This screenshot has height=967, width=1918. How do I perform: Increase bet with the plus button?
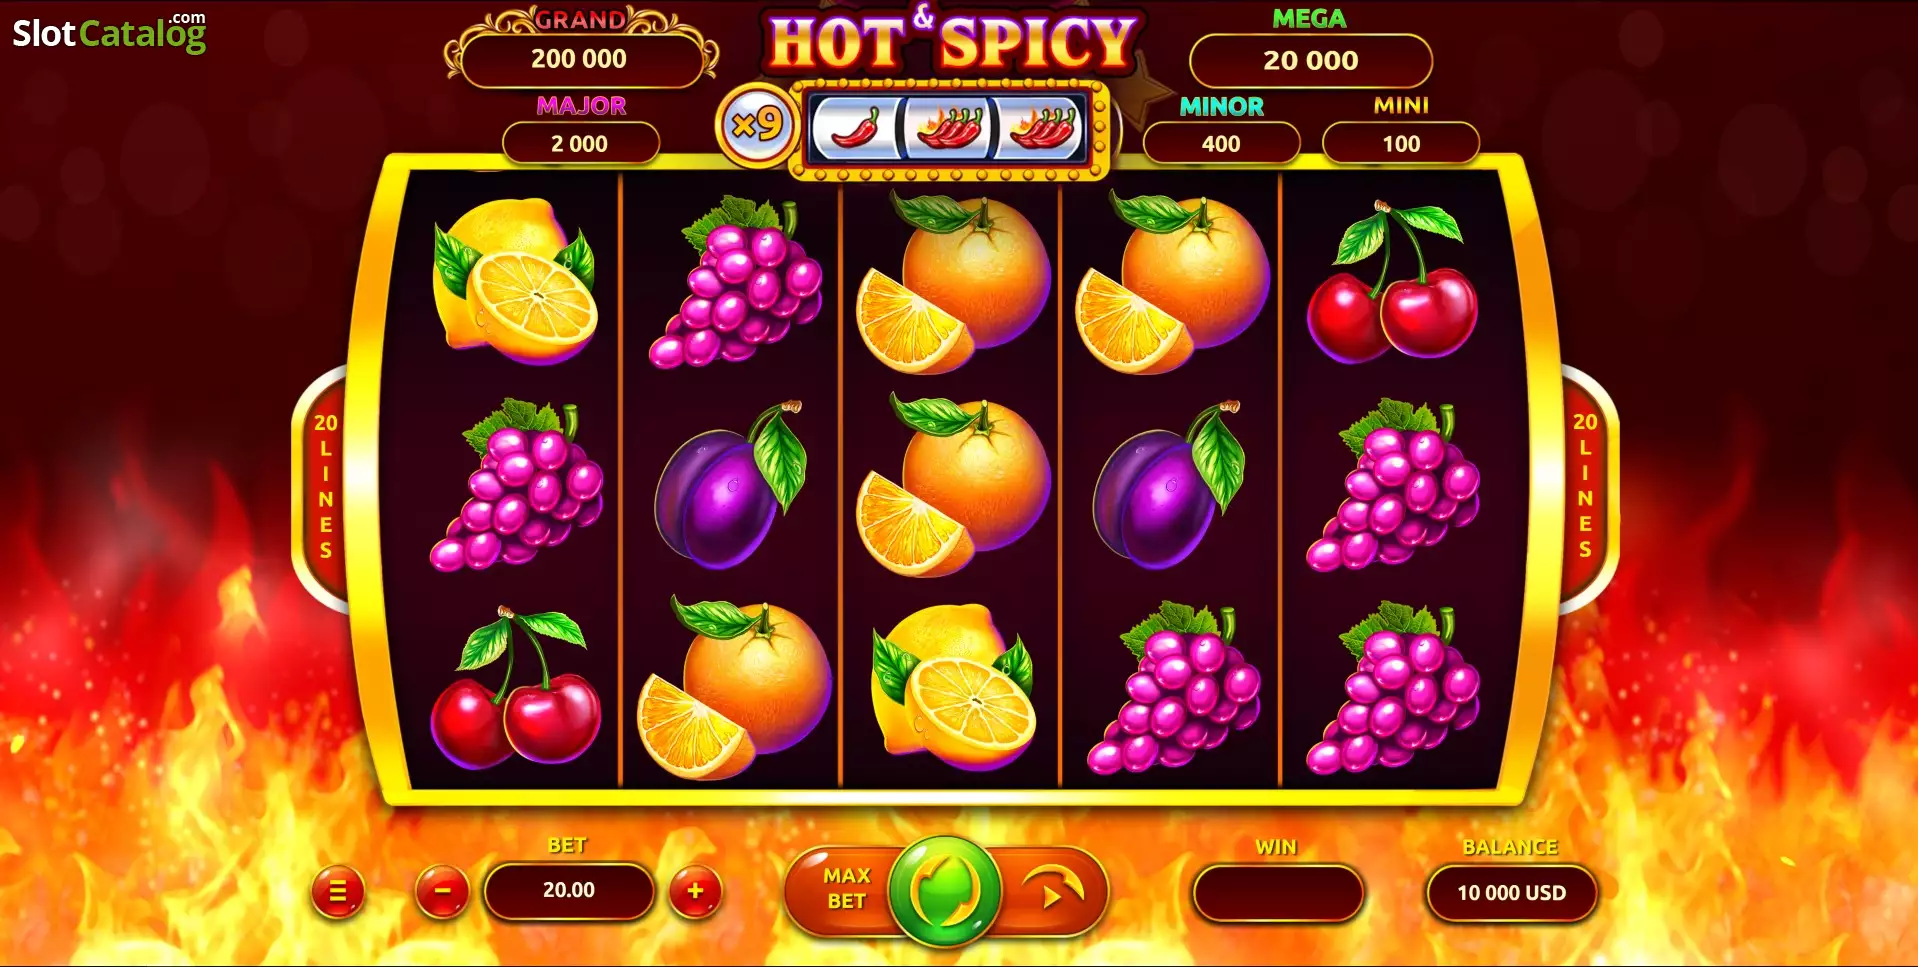pyautogui.click(x=695, y=891)
